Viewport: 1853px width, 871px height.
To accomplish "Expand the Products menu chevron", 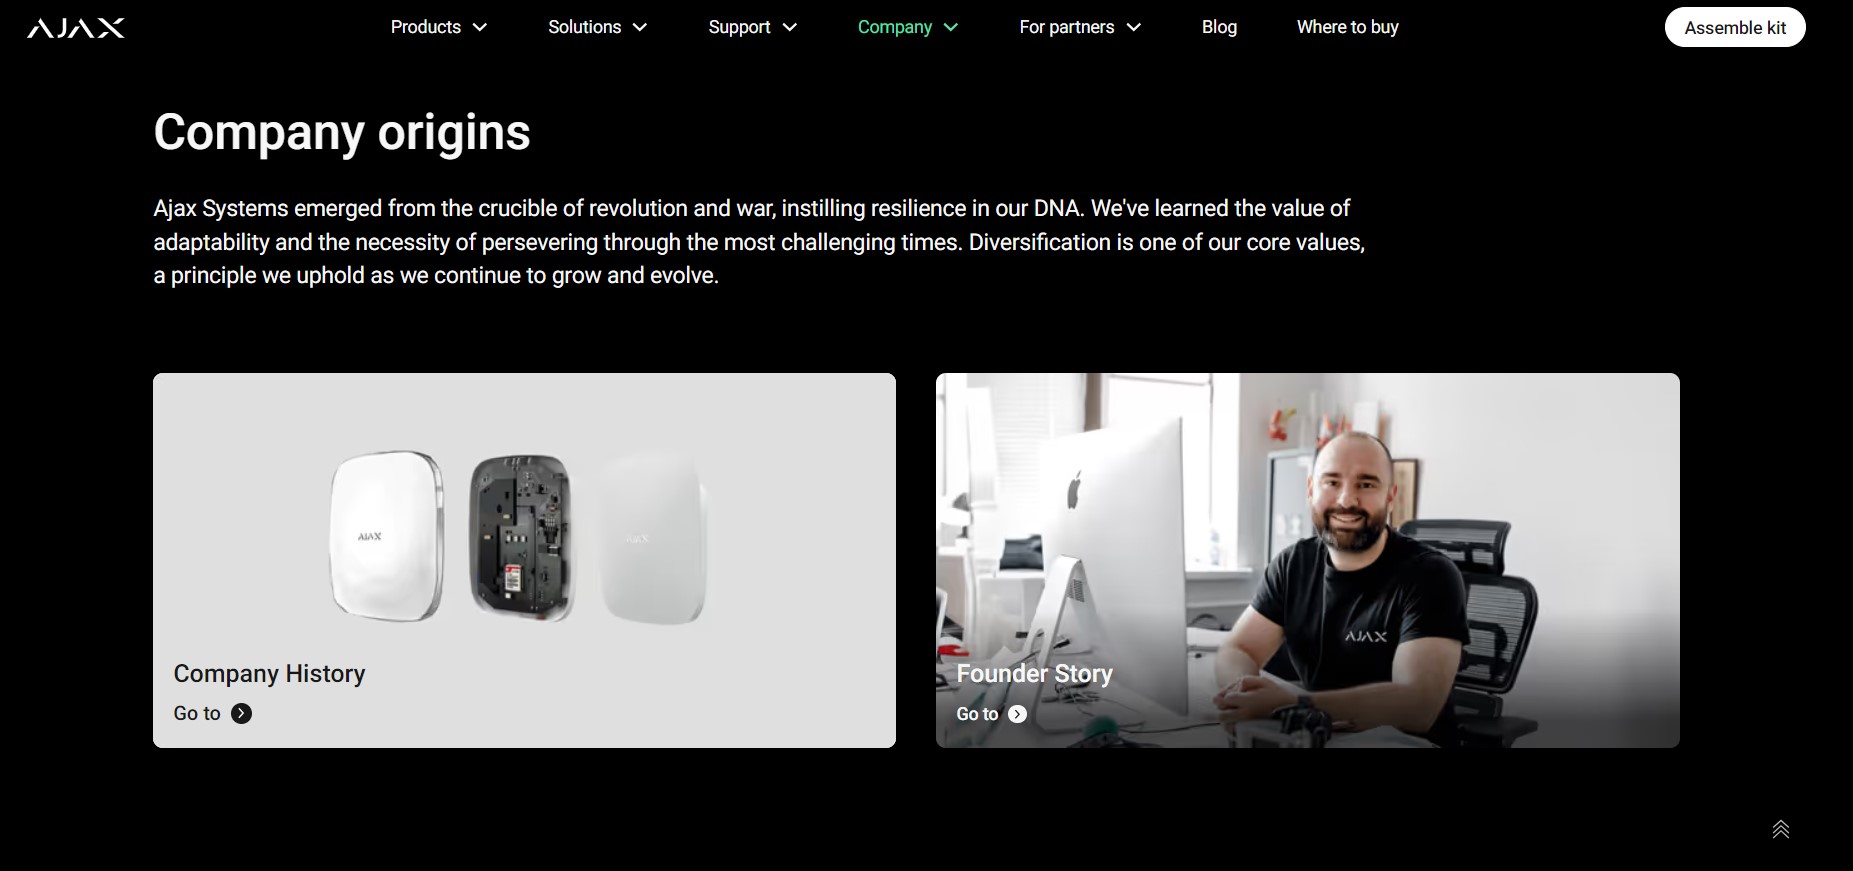I will click(480, 28).
